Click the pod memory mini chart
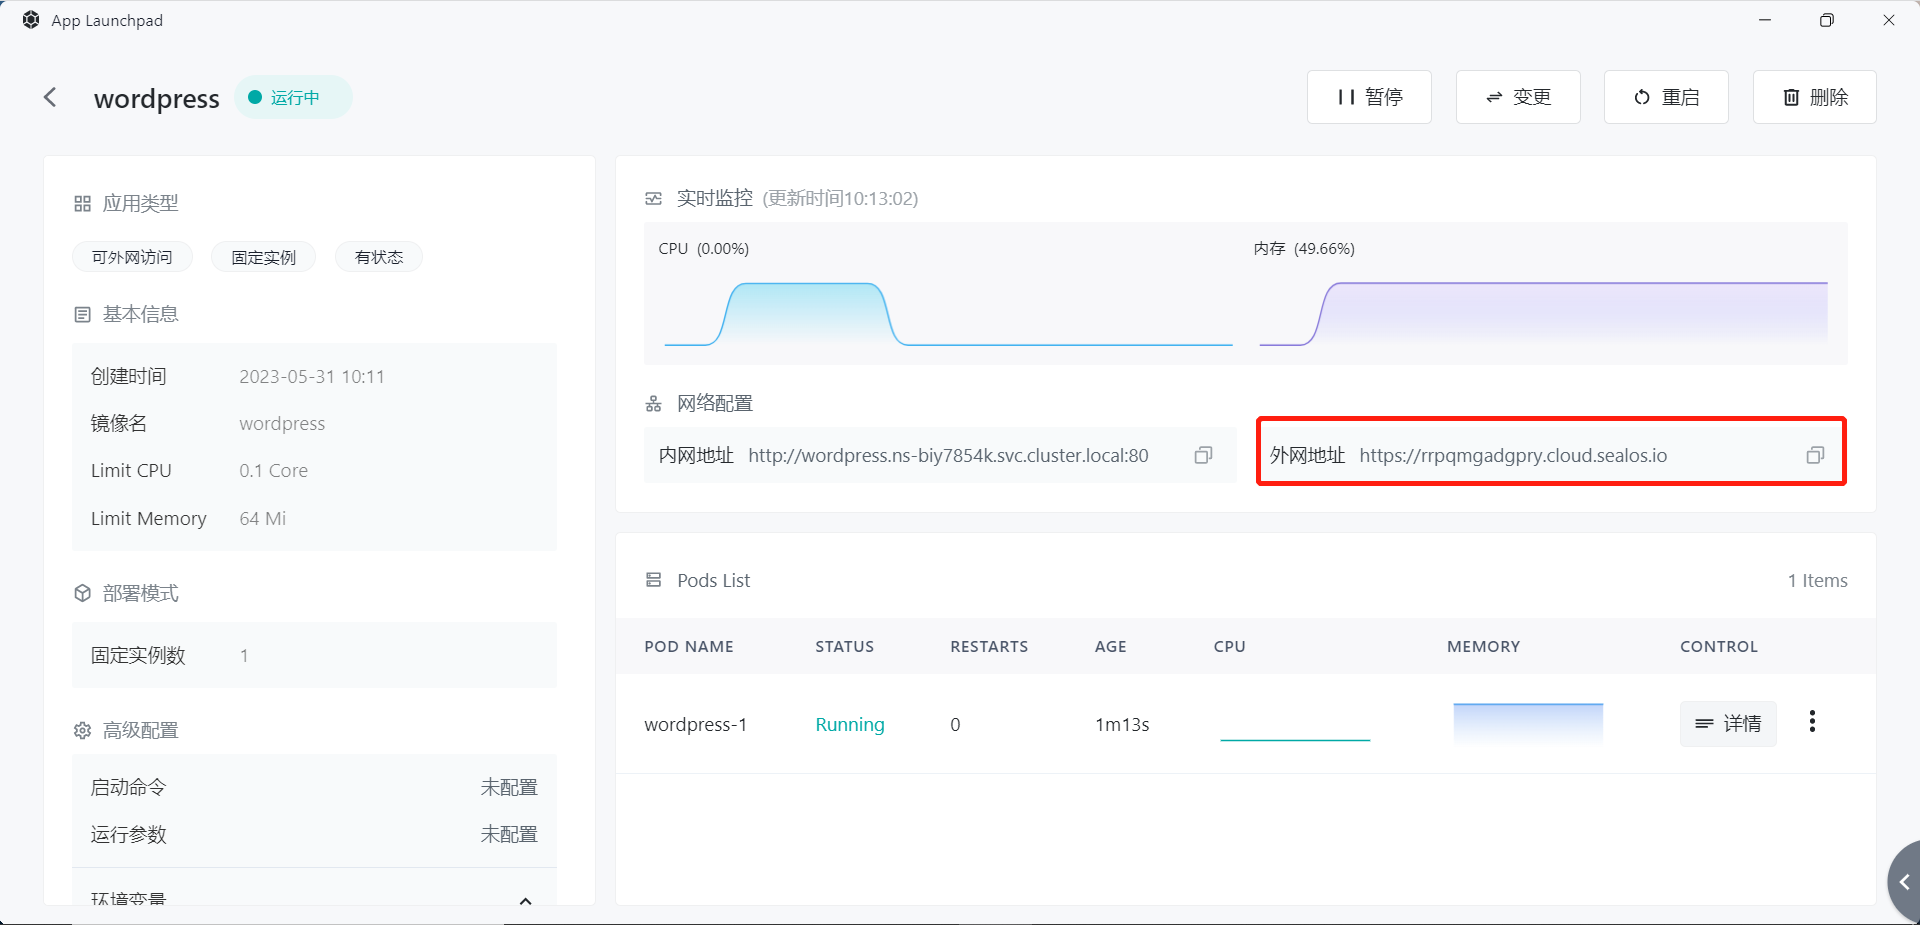Screen dimensions: 1920x925 click(1527, 722)
